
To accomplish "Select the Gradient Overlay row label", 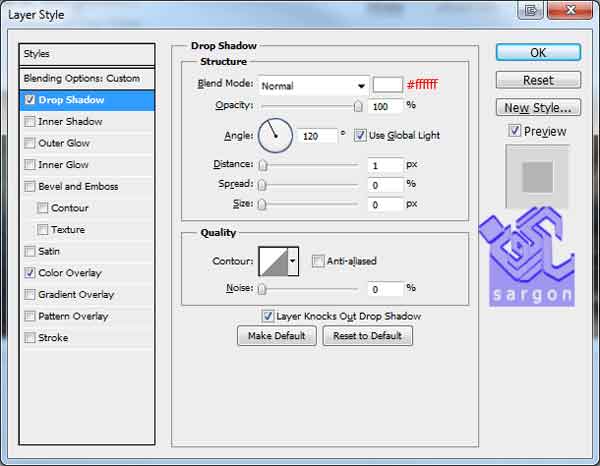I will [76, 294].
